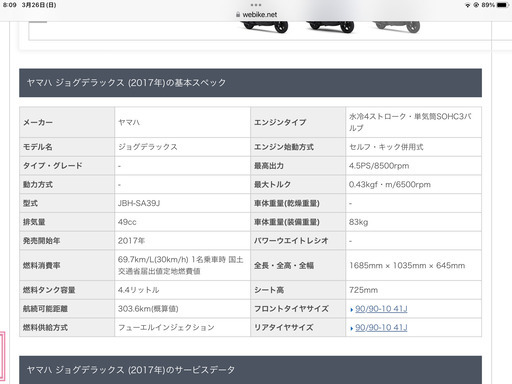Select the モデル名 label cell

pyautogui.click(x=67, y=147)
